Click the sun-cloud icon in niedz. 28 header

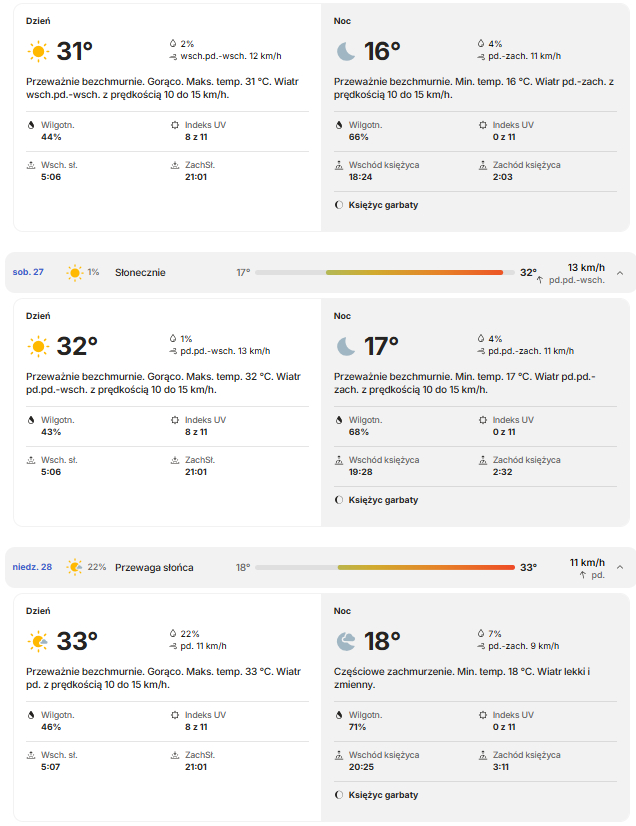coord(75,567)
